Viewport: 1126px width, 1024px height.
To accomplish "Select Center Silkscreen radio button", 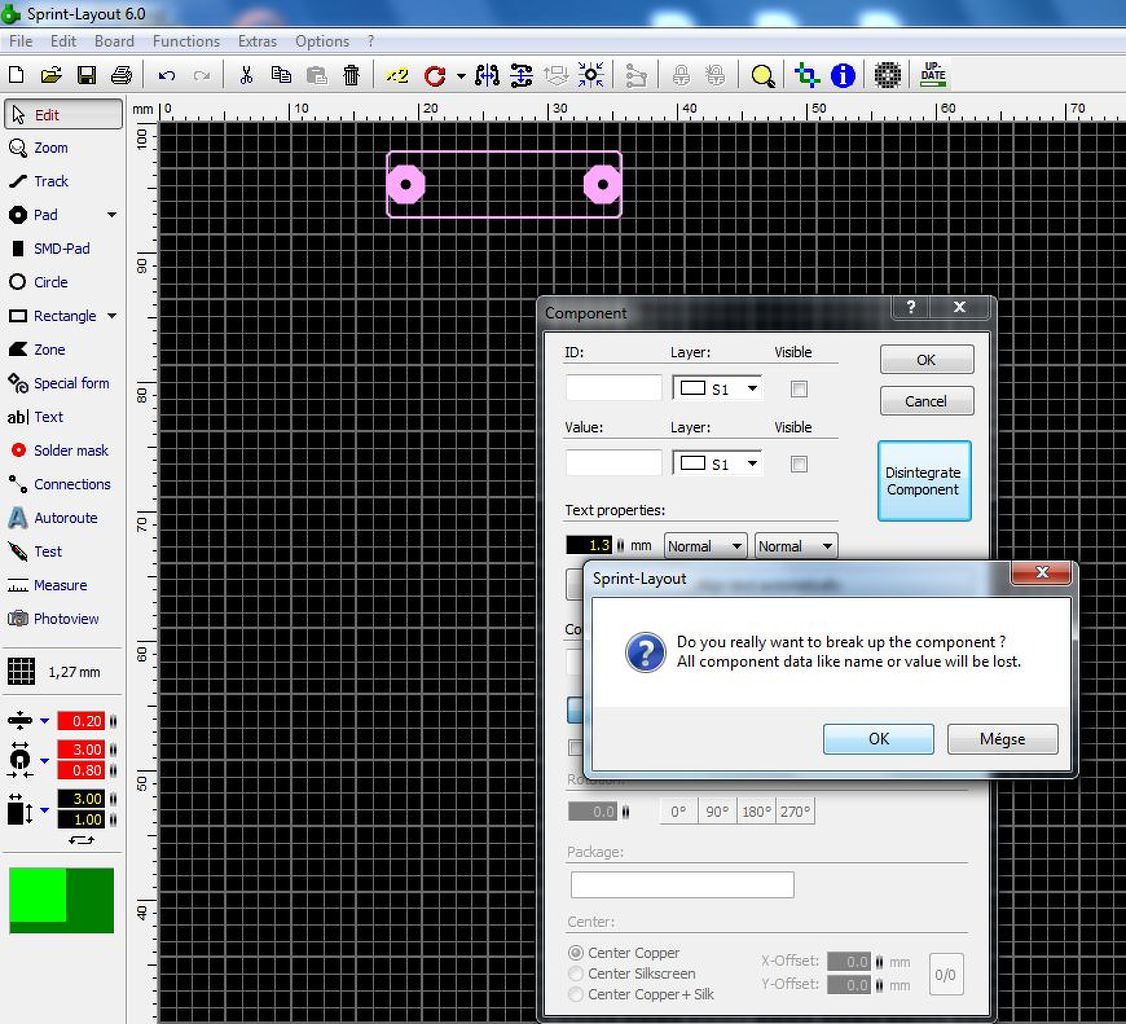I will coord(576,974).
